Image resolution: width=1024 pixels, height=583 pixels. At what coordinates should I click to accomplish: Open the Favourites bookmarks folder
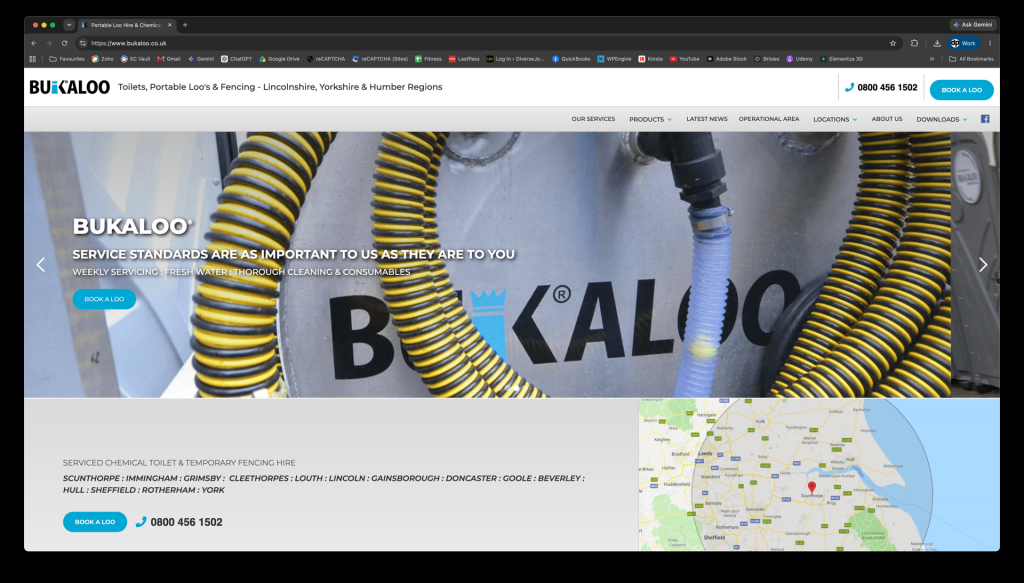[67, 59]
